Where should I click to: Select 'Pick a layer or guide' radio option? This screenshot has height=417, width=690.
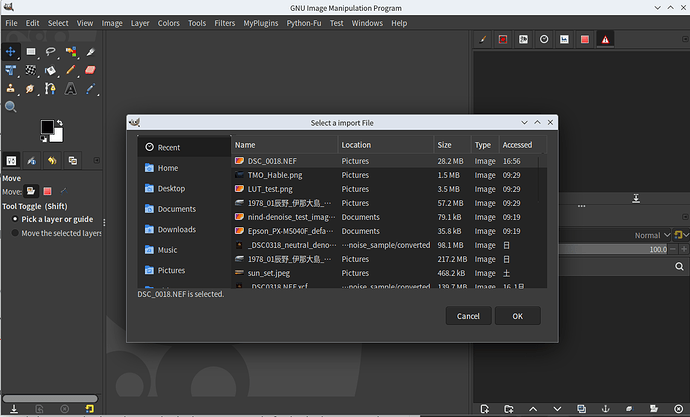click(x=14, y=219)
